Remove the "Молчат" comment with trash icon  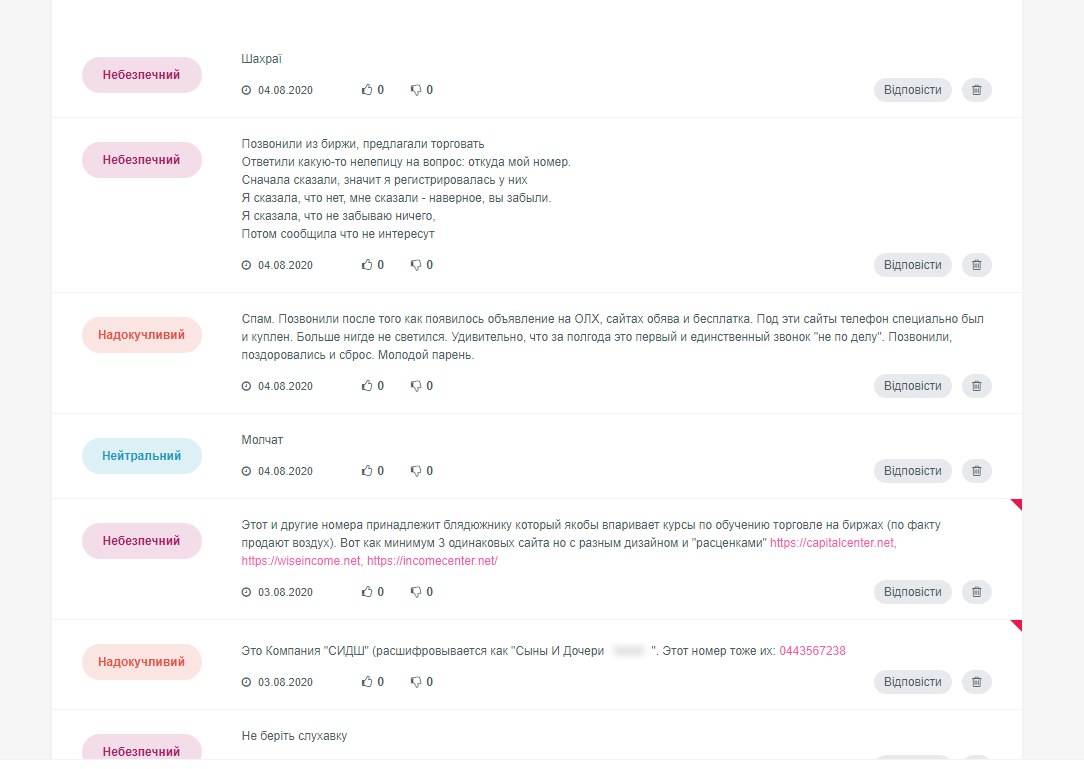(976, 471)
